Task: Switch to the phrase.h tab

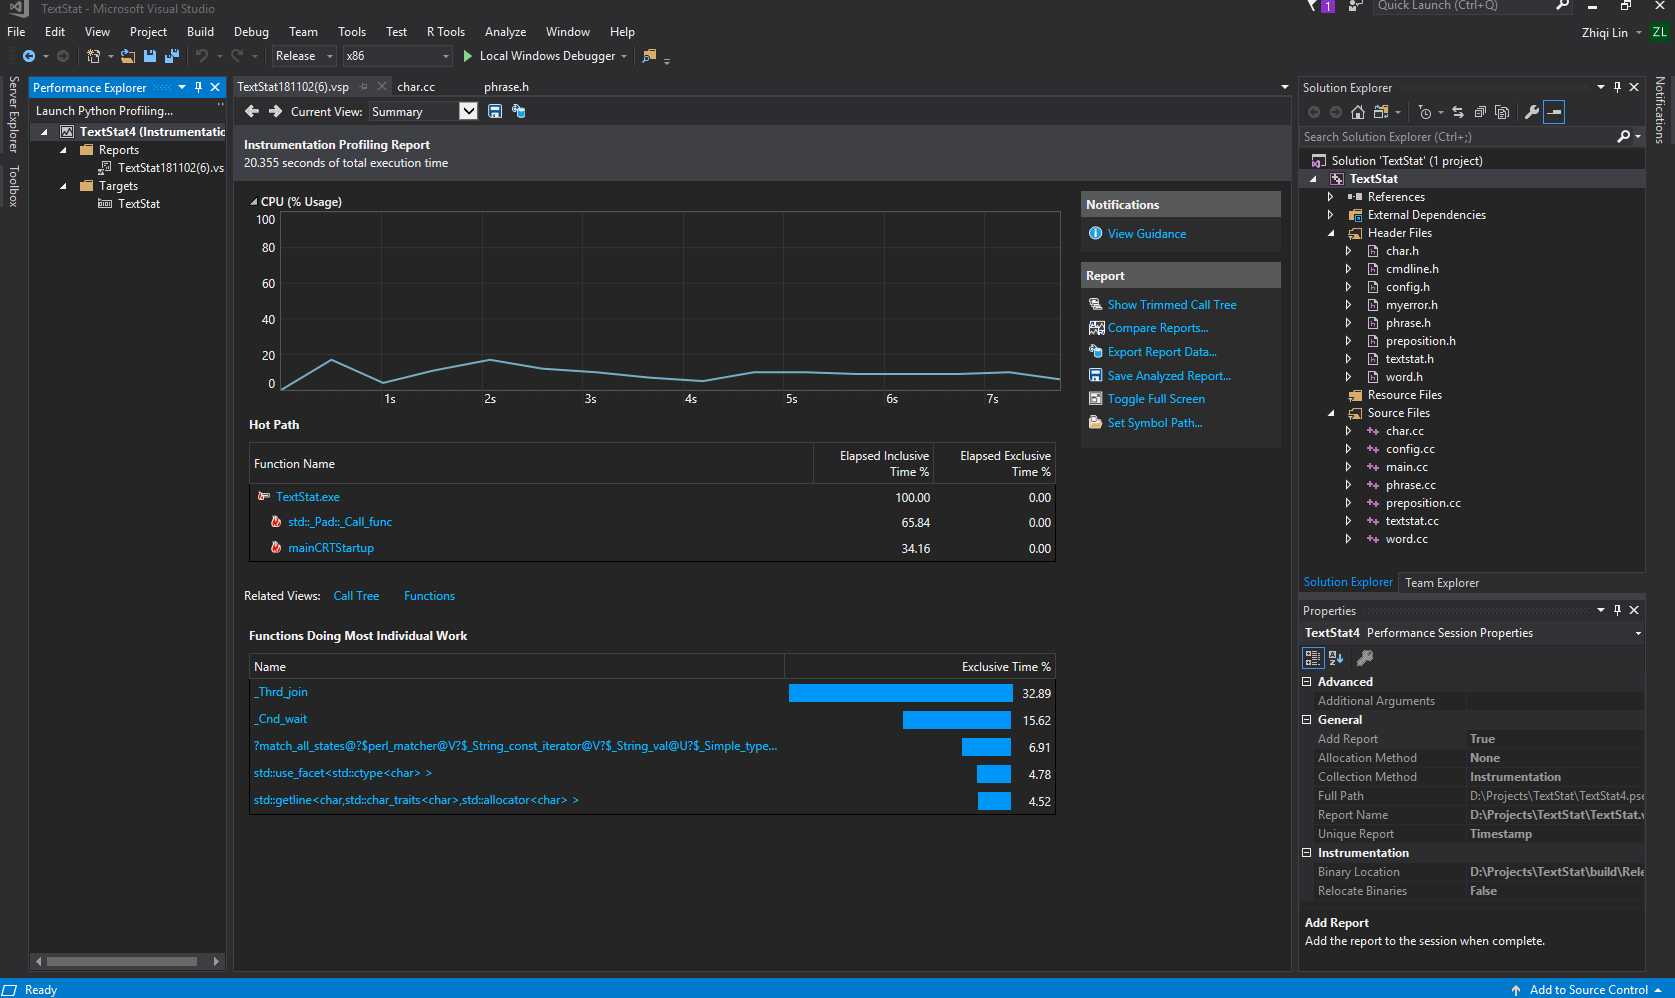Action: click(506, 87)
